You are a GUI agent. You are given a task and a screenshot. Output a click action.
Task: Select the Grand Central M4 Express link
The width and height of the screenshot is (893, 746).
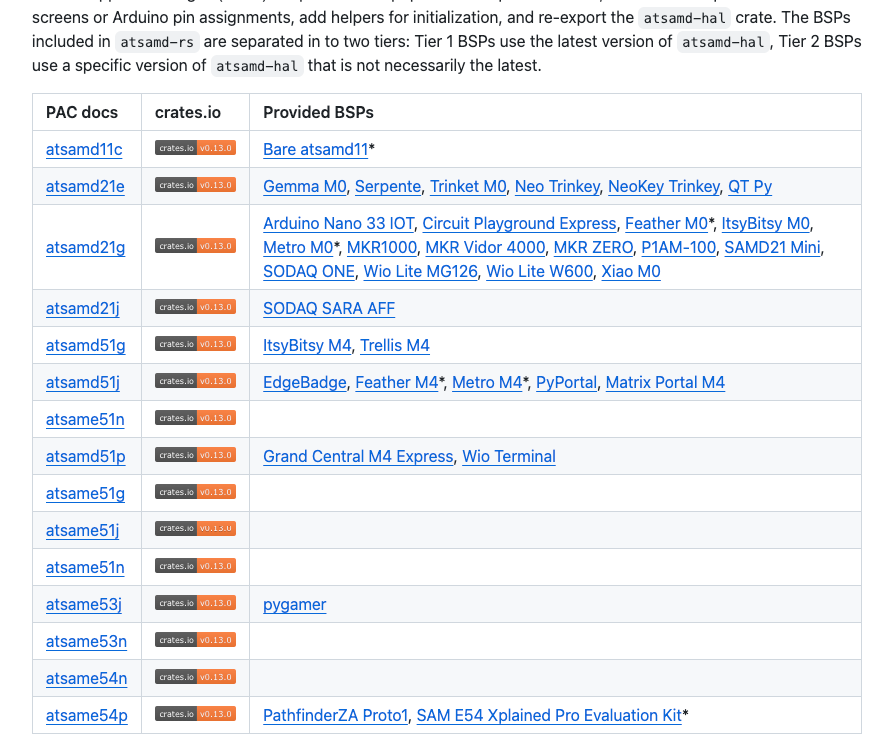tap(358, 456)
